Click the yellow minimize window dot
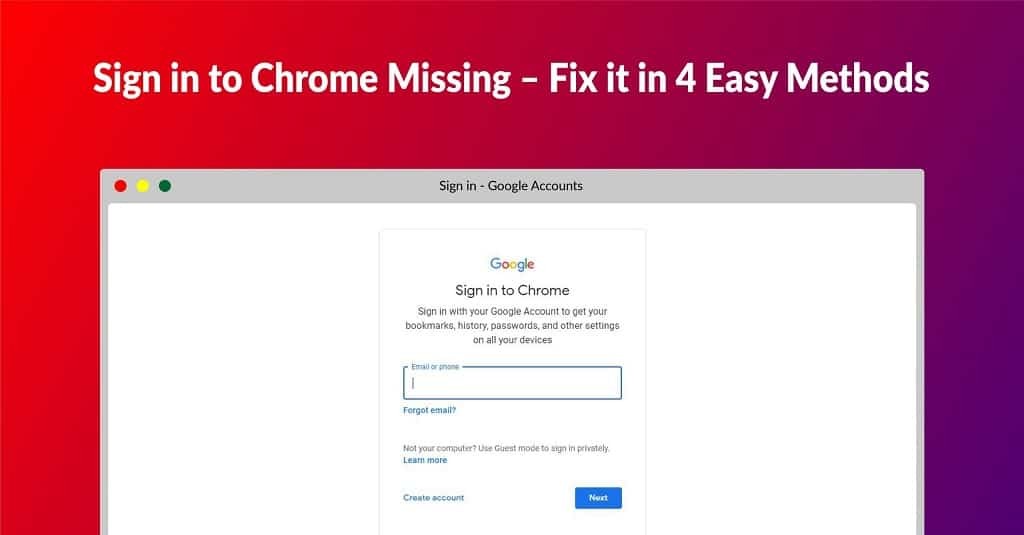 (142, 186)
